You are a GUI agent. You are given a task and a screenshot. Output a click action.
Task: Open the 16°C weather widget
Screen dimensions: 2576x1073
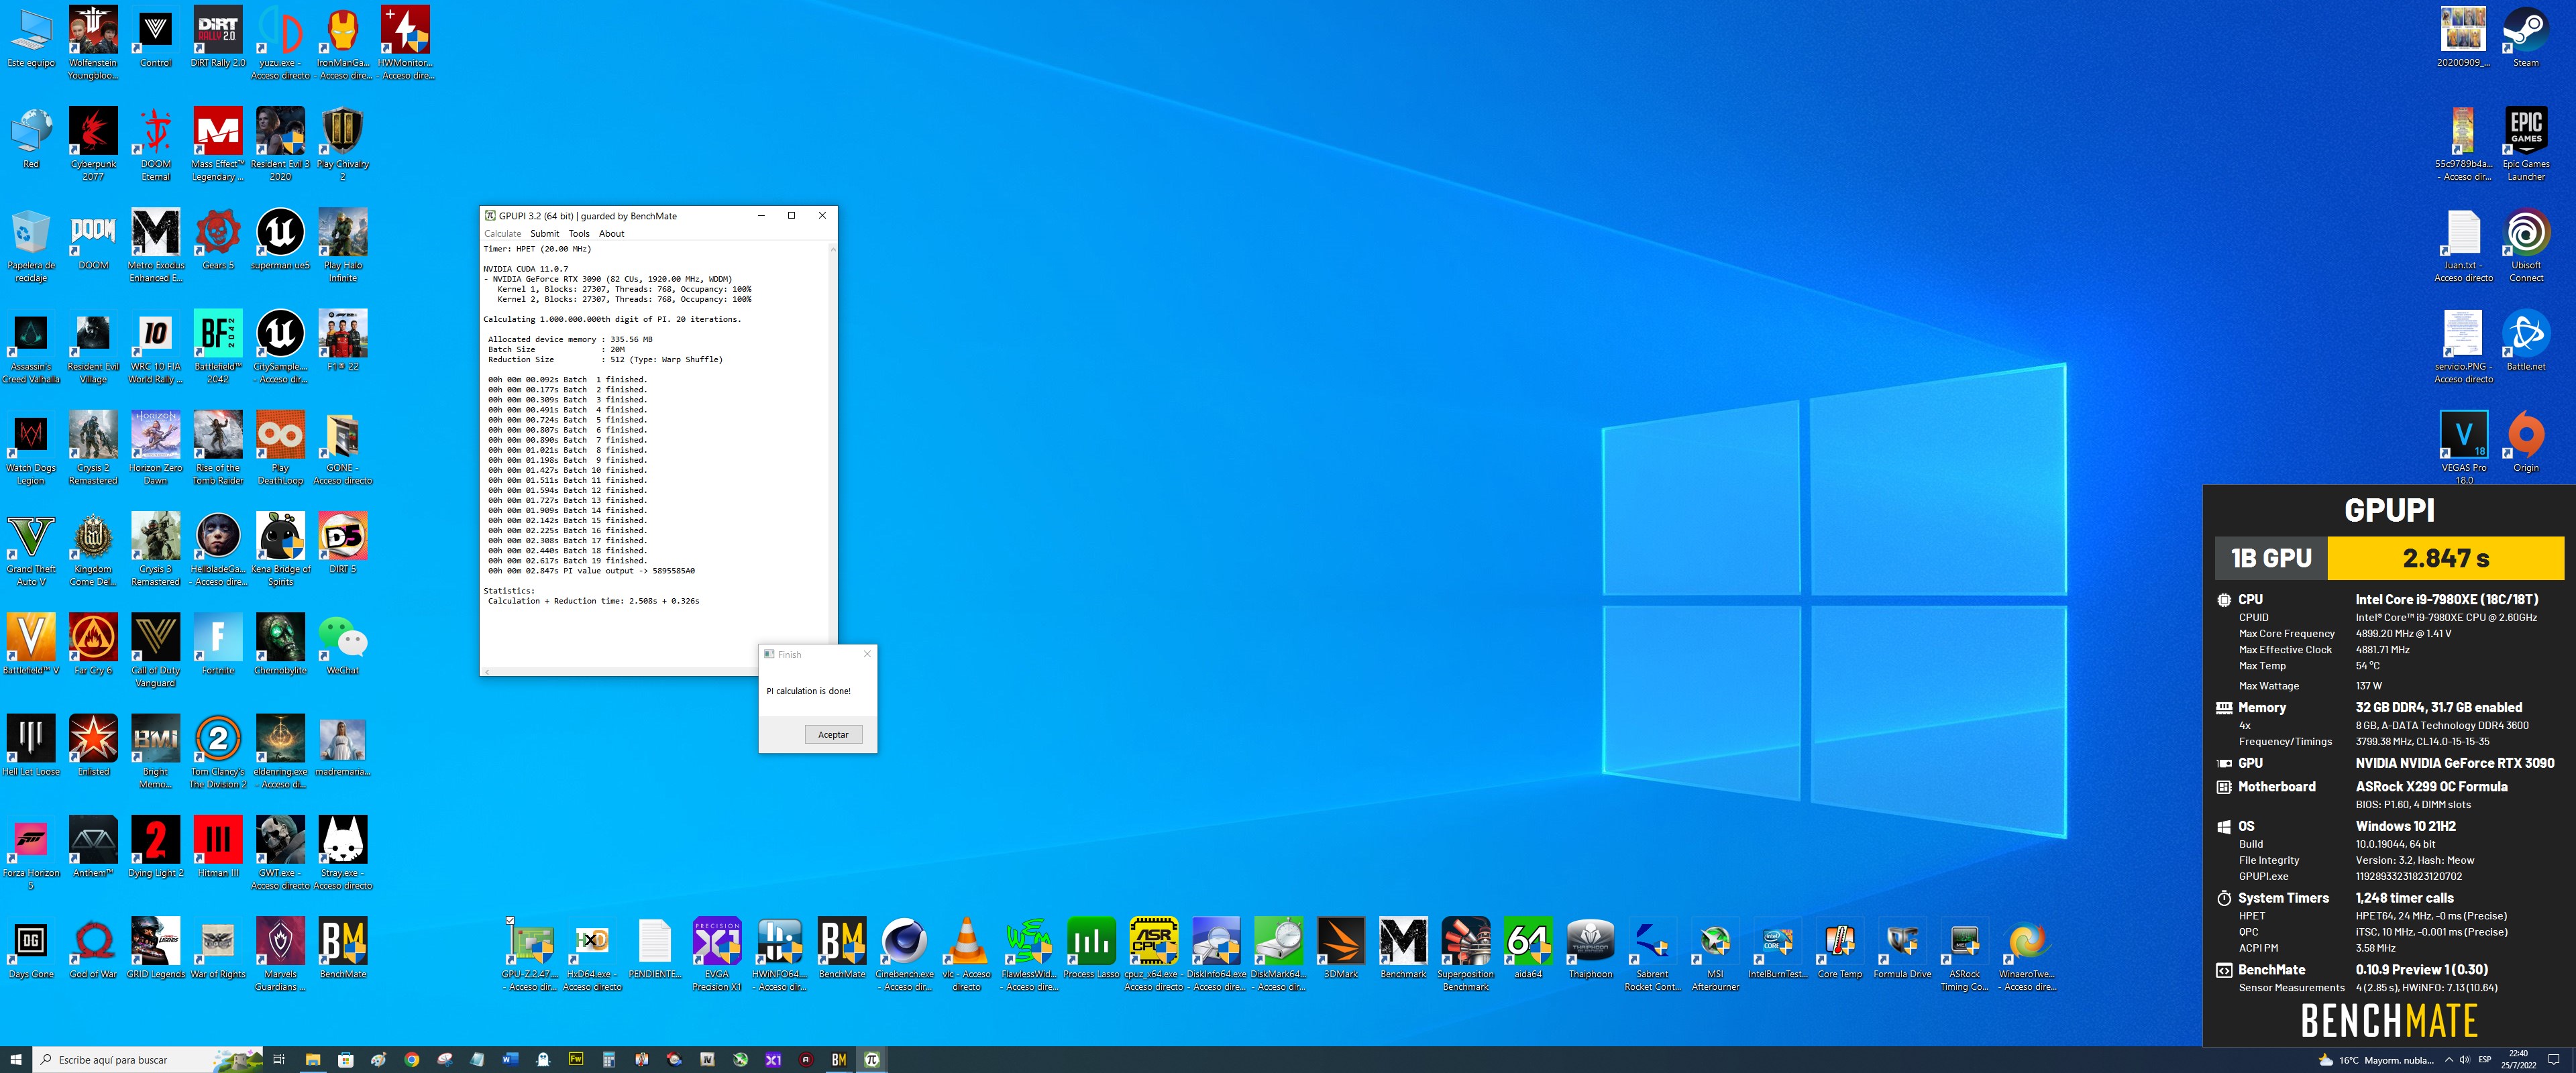[x=2376, y=1060]
